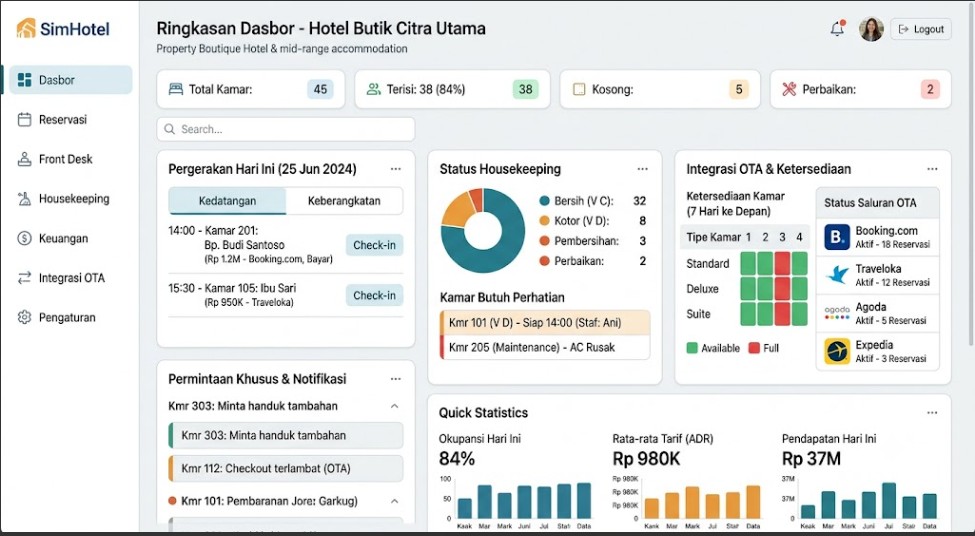
Task: Click the bed icon in Total Kamar card
Action: pos(176,89)
